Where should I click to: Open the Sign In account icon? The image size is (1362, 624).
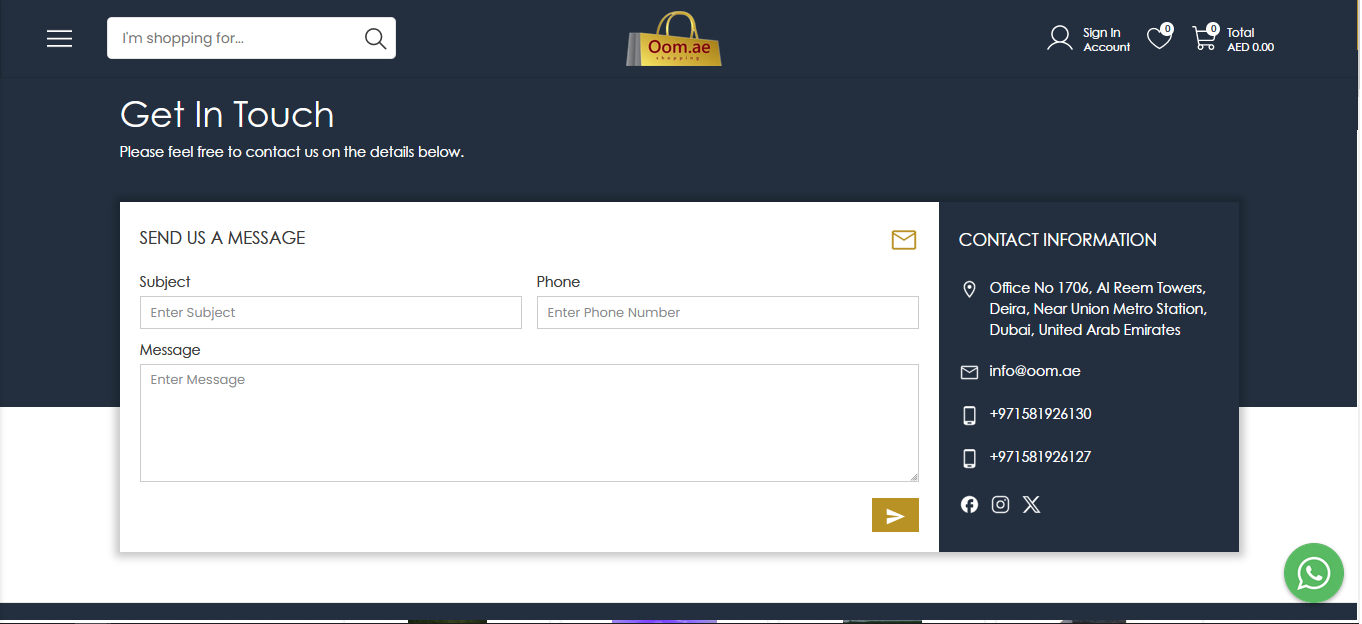click(1059, 39)
